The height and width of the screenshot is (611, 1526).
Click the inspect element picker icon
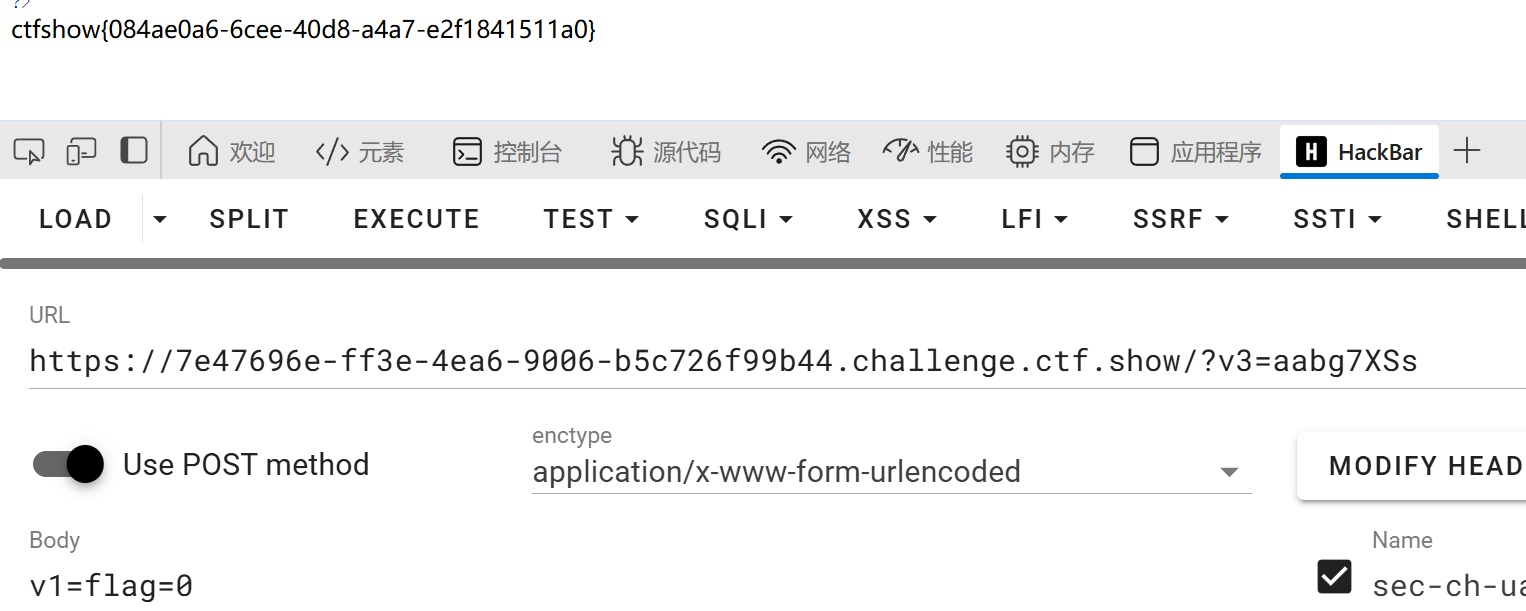(29, 152)
